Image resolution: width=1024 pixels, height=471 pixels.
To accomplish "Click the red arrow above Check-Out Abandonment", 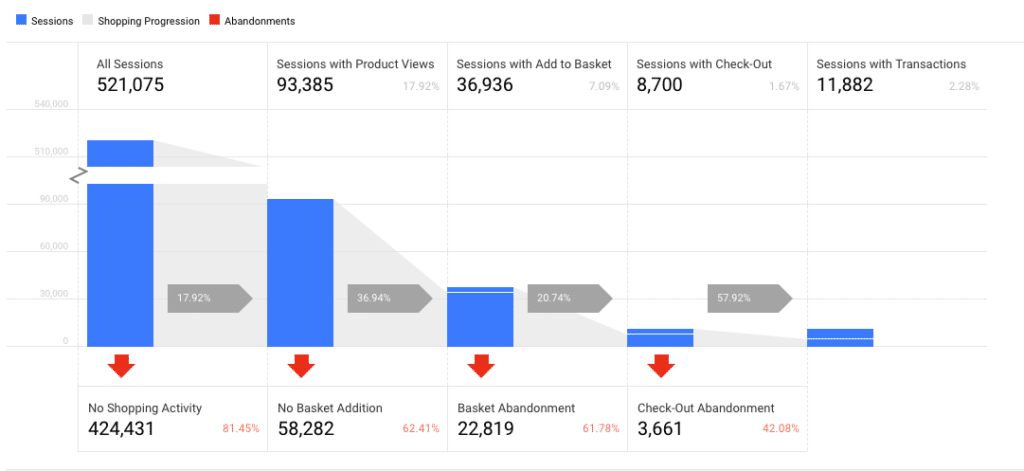I will point(661,366).
